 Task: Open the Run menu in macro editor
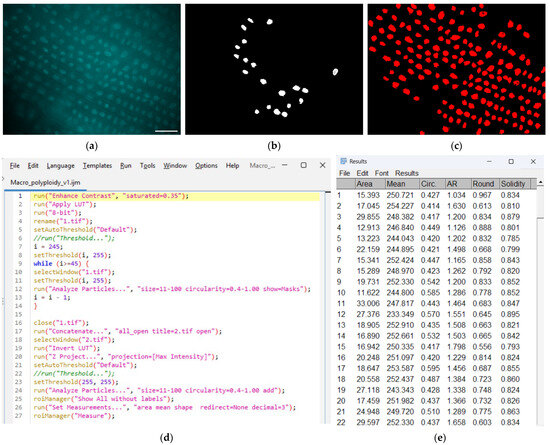pyautogui.click(x=126, y=166)
